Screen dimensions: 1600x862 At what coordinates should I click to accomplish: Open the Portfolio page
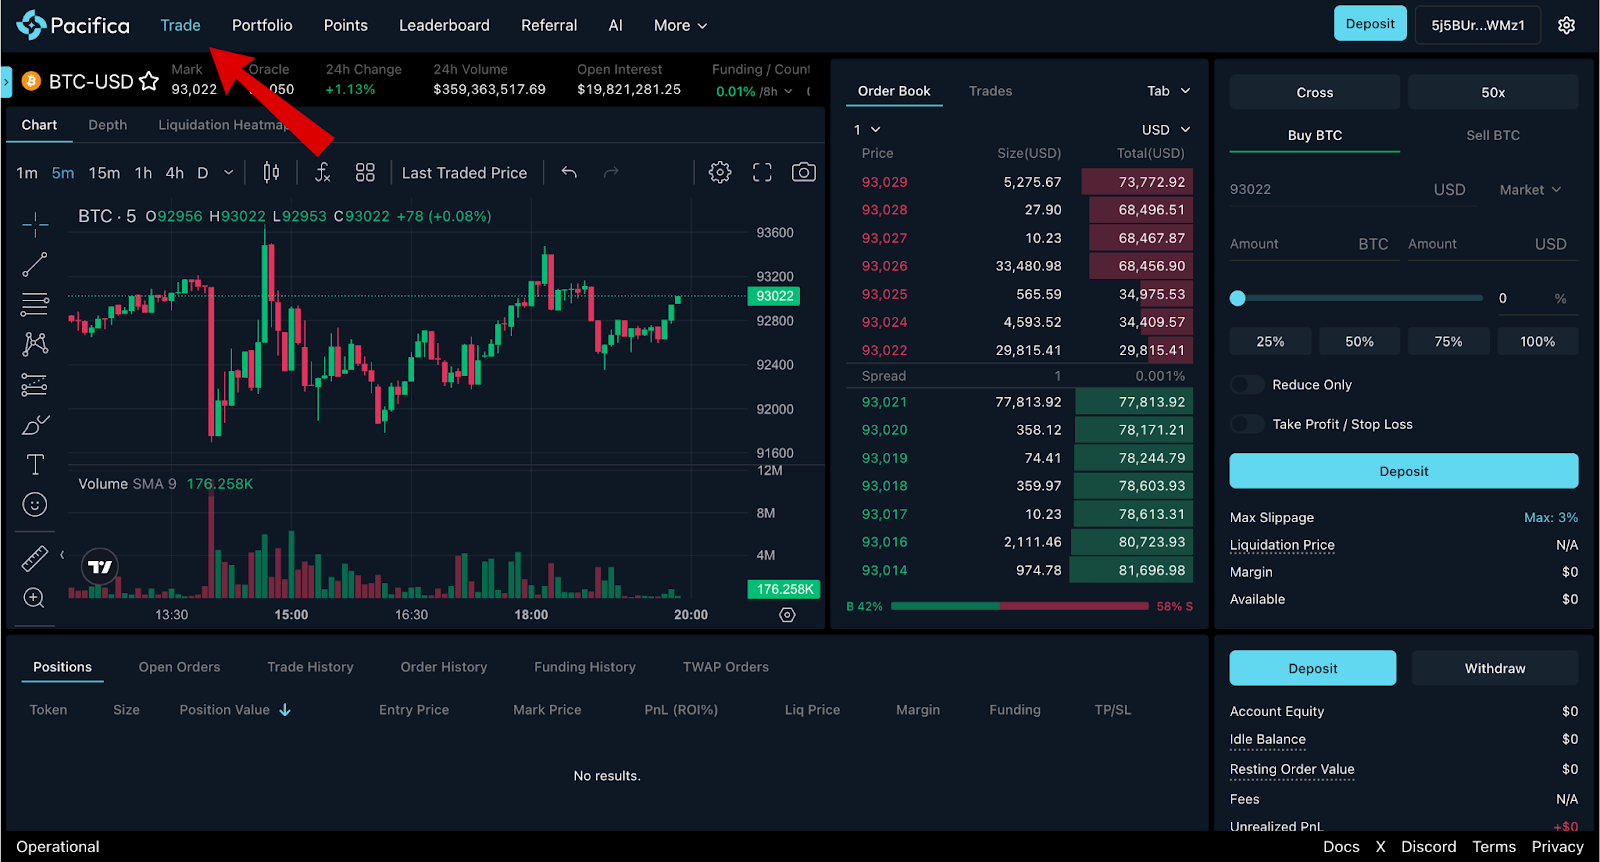pyautogui.click(x=262, y=25)
